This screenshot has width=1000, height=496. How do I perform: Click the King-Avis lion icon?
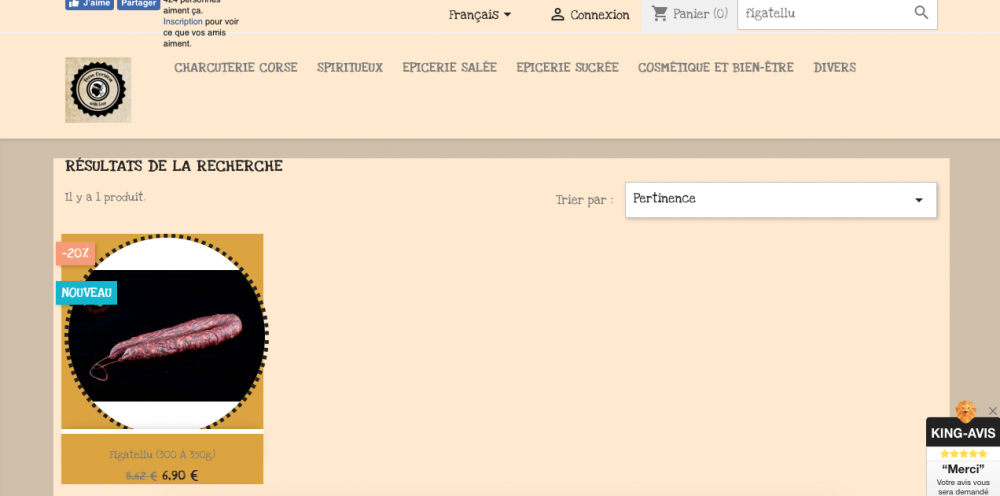(x=966, y=412)
